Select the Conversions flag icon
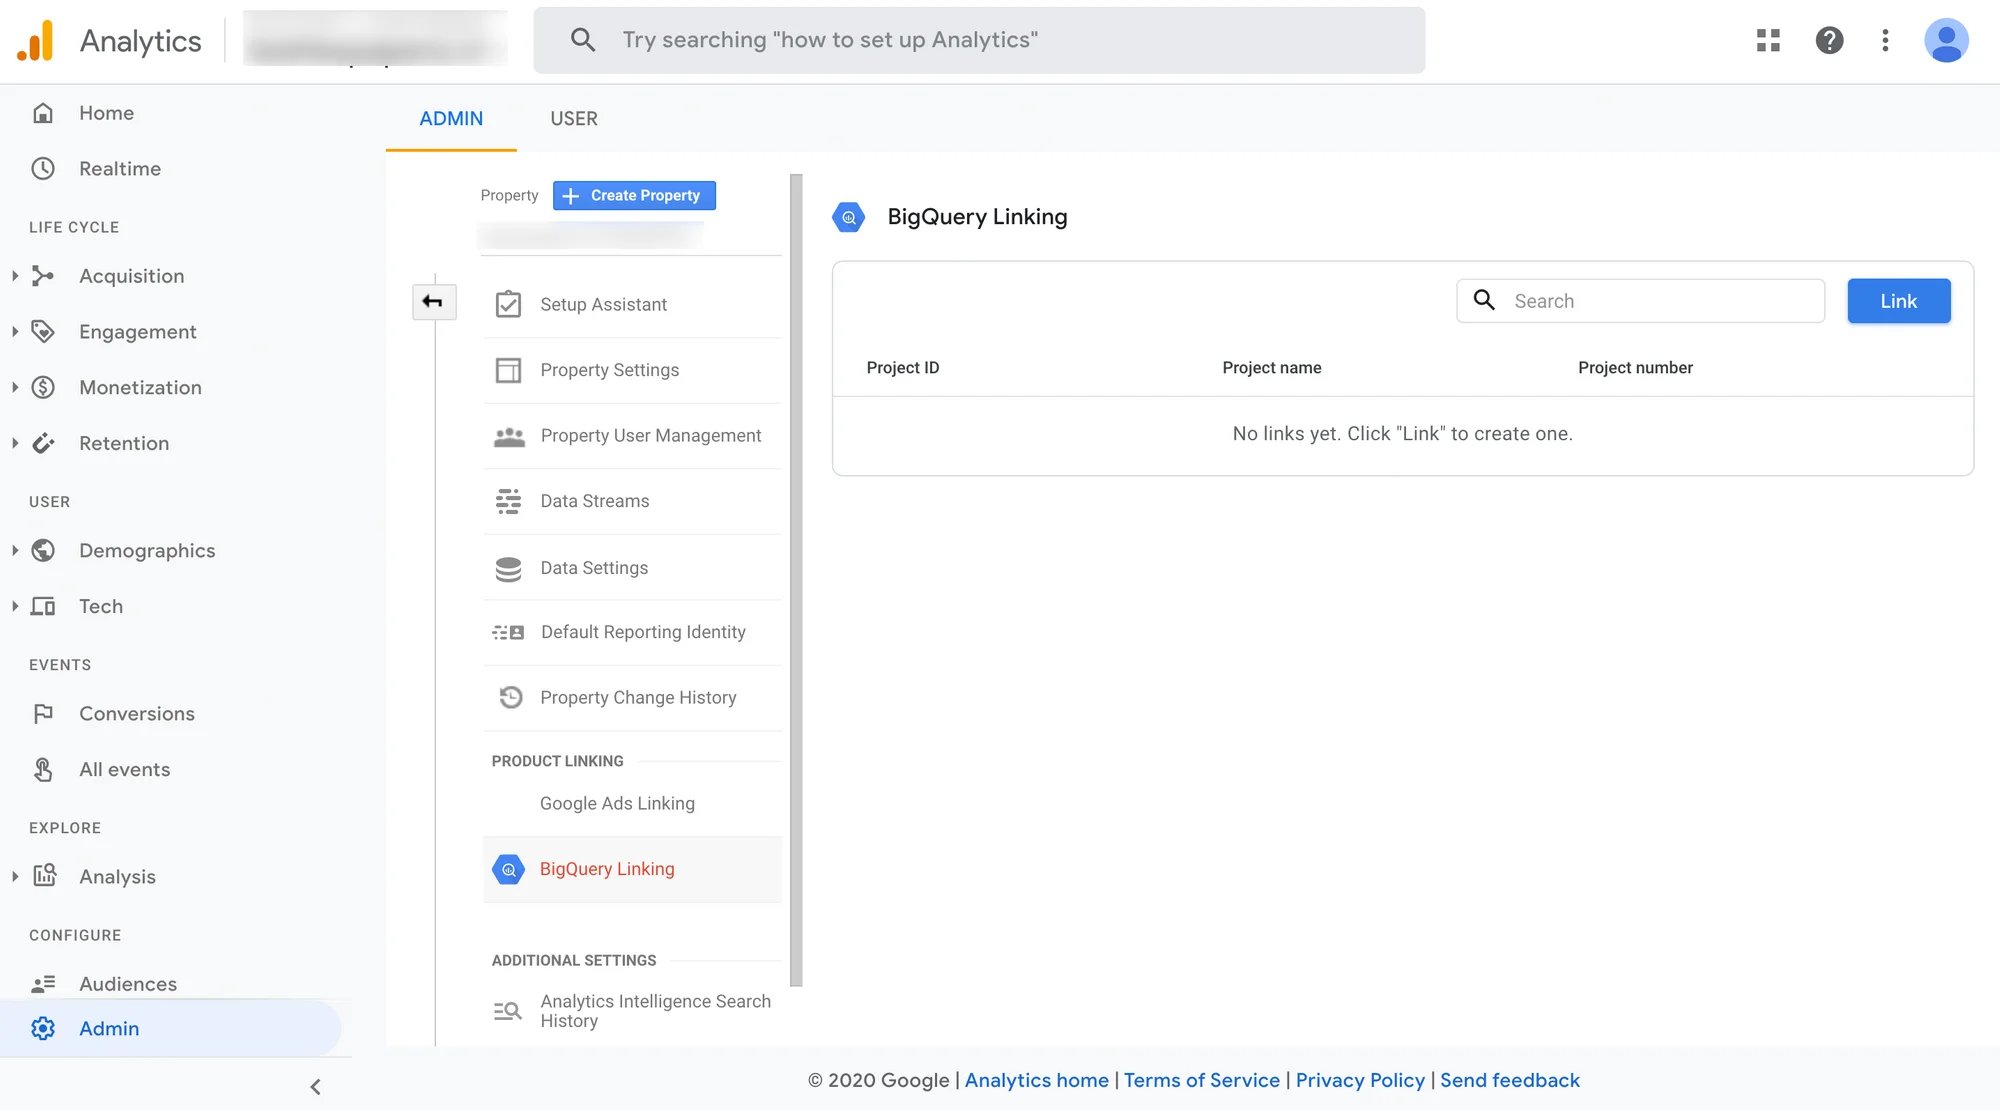 [x=42, y=713]
